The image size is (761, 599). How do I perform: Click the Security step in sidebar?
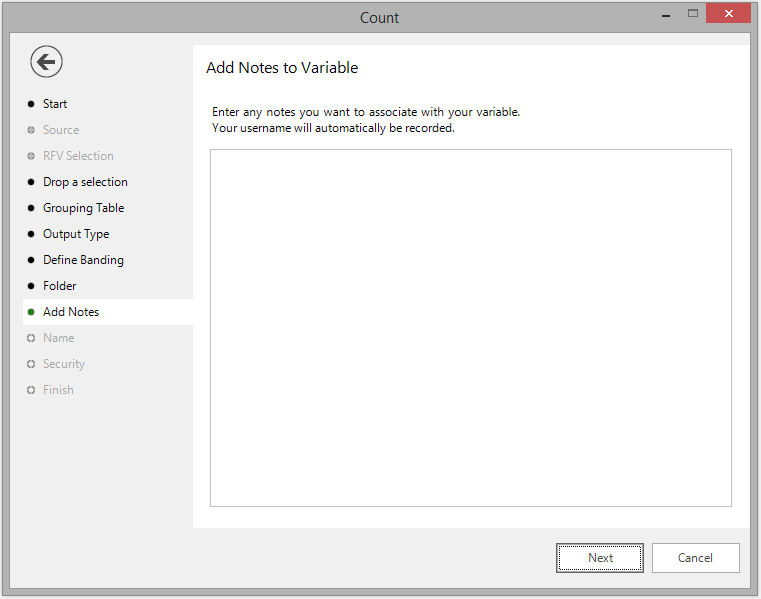coord(64,364)
